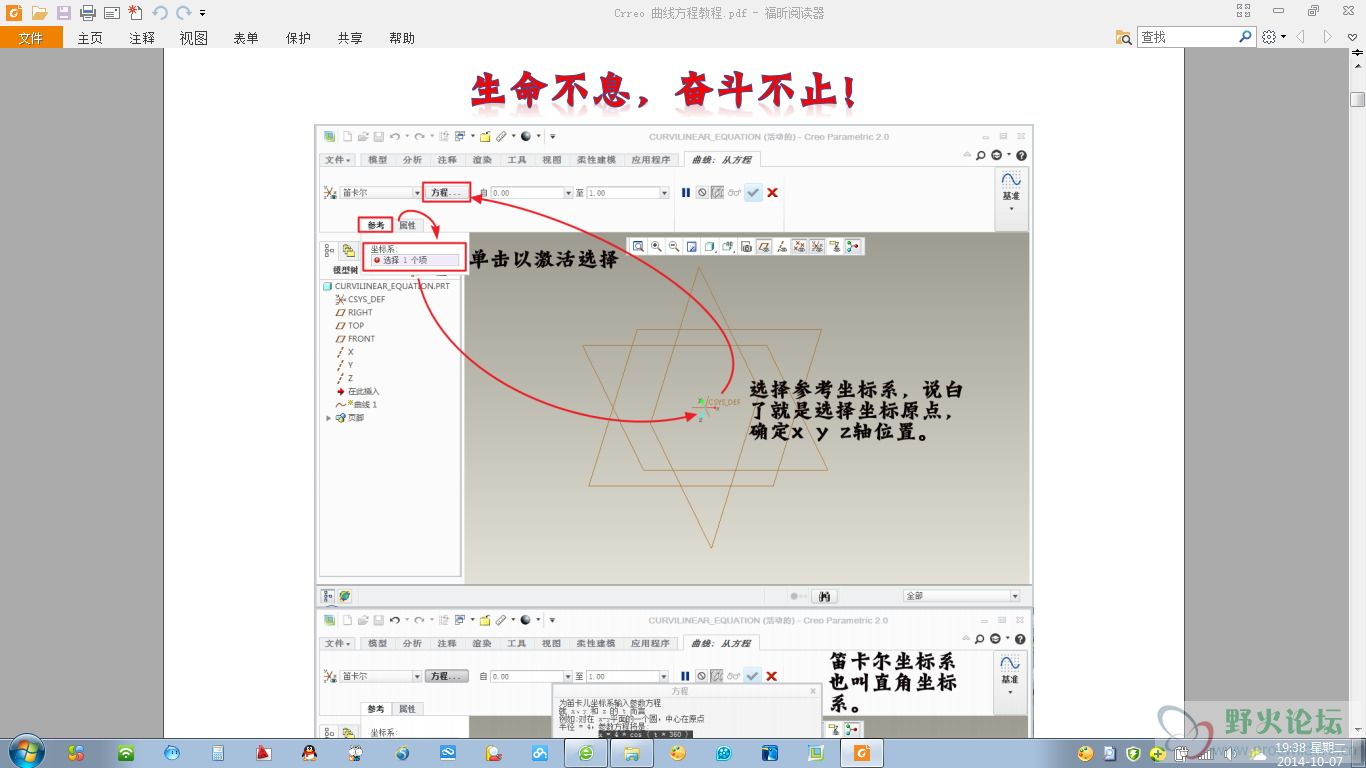Click pause icon in upper Creo screenshot

686,192
